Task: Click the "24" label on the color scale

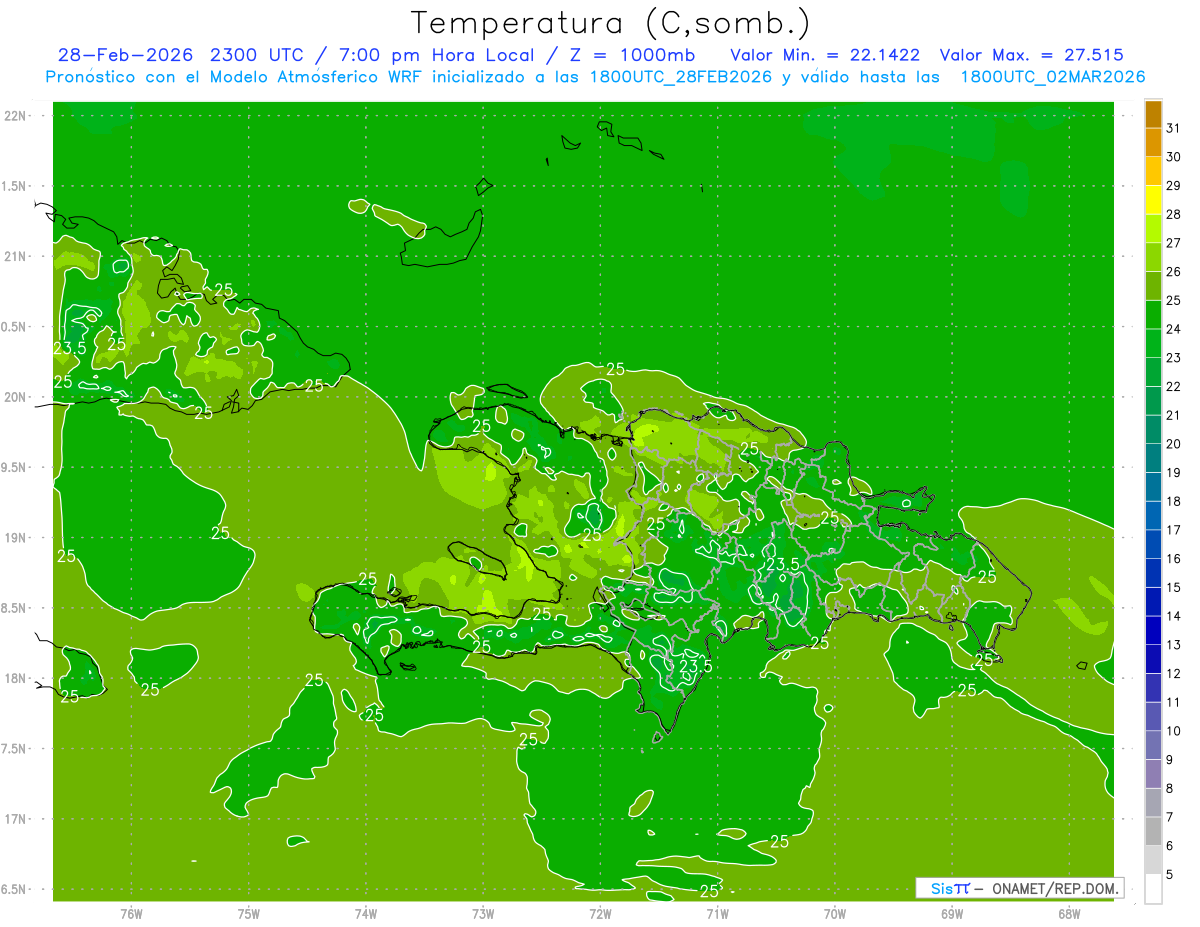Action: 1174,329
